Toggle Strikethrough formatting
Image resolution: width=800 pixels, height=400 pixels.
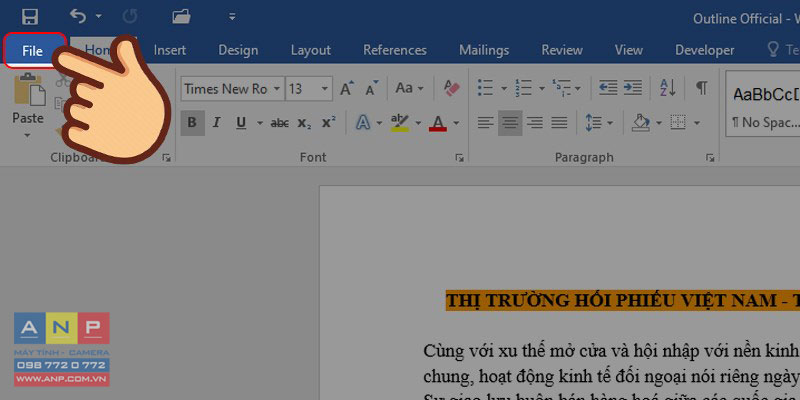pos(280,122)
